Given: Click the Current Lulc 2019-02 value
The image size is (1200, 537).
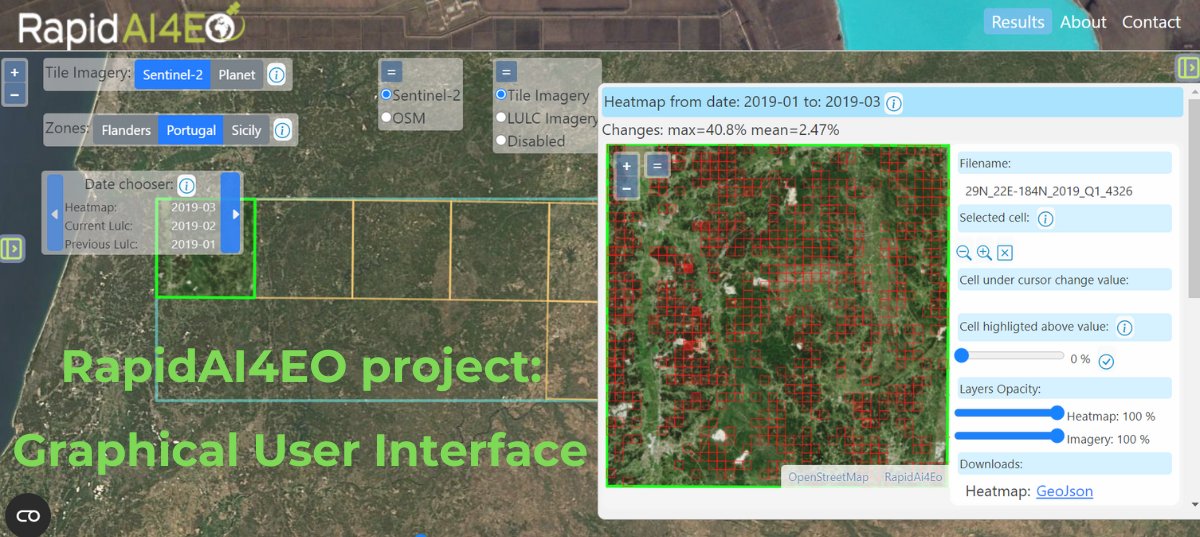Looking at the screenshot, I should click(x=193, y=226).
